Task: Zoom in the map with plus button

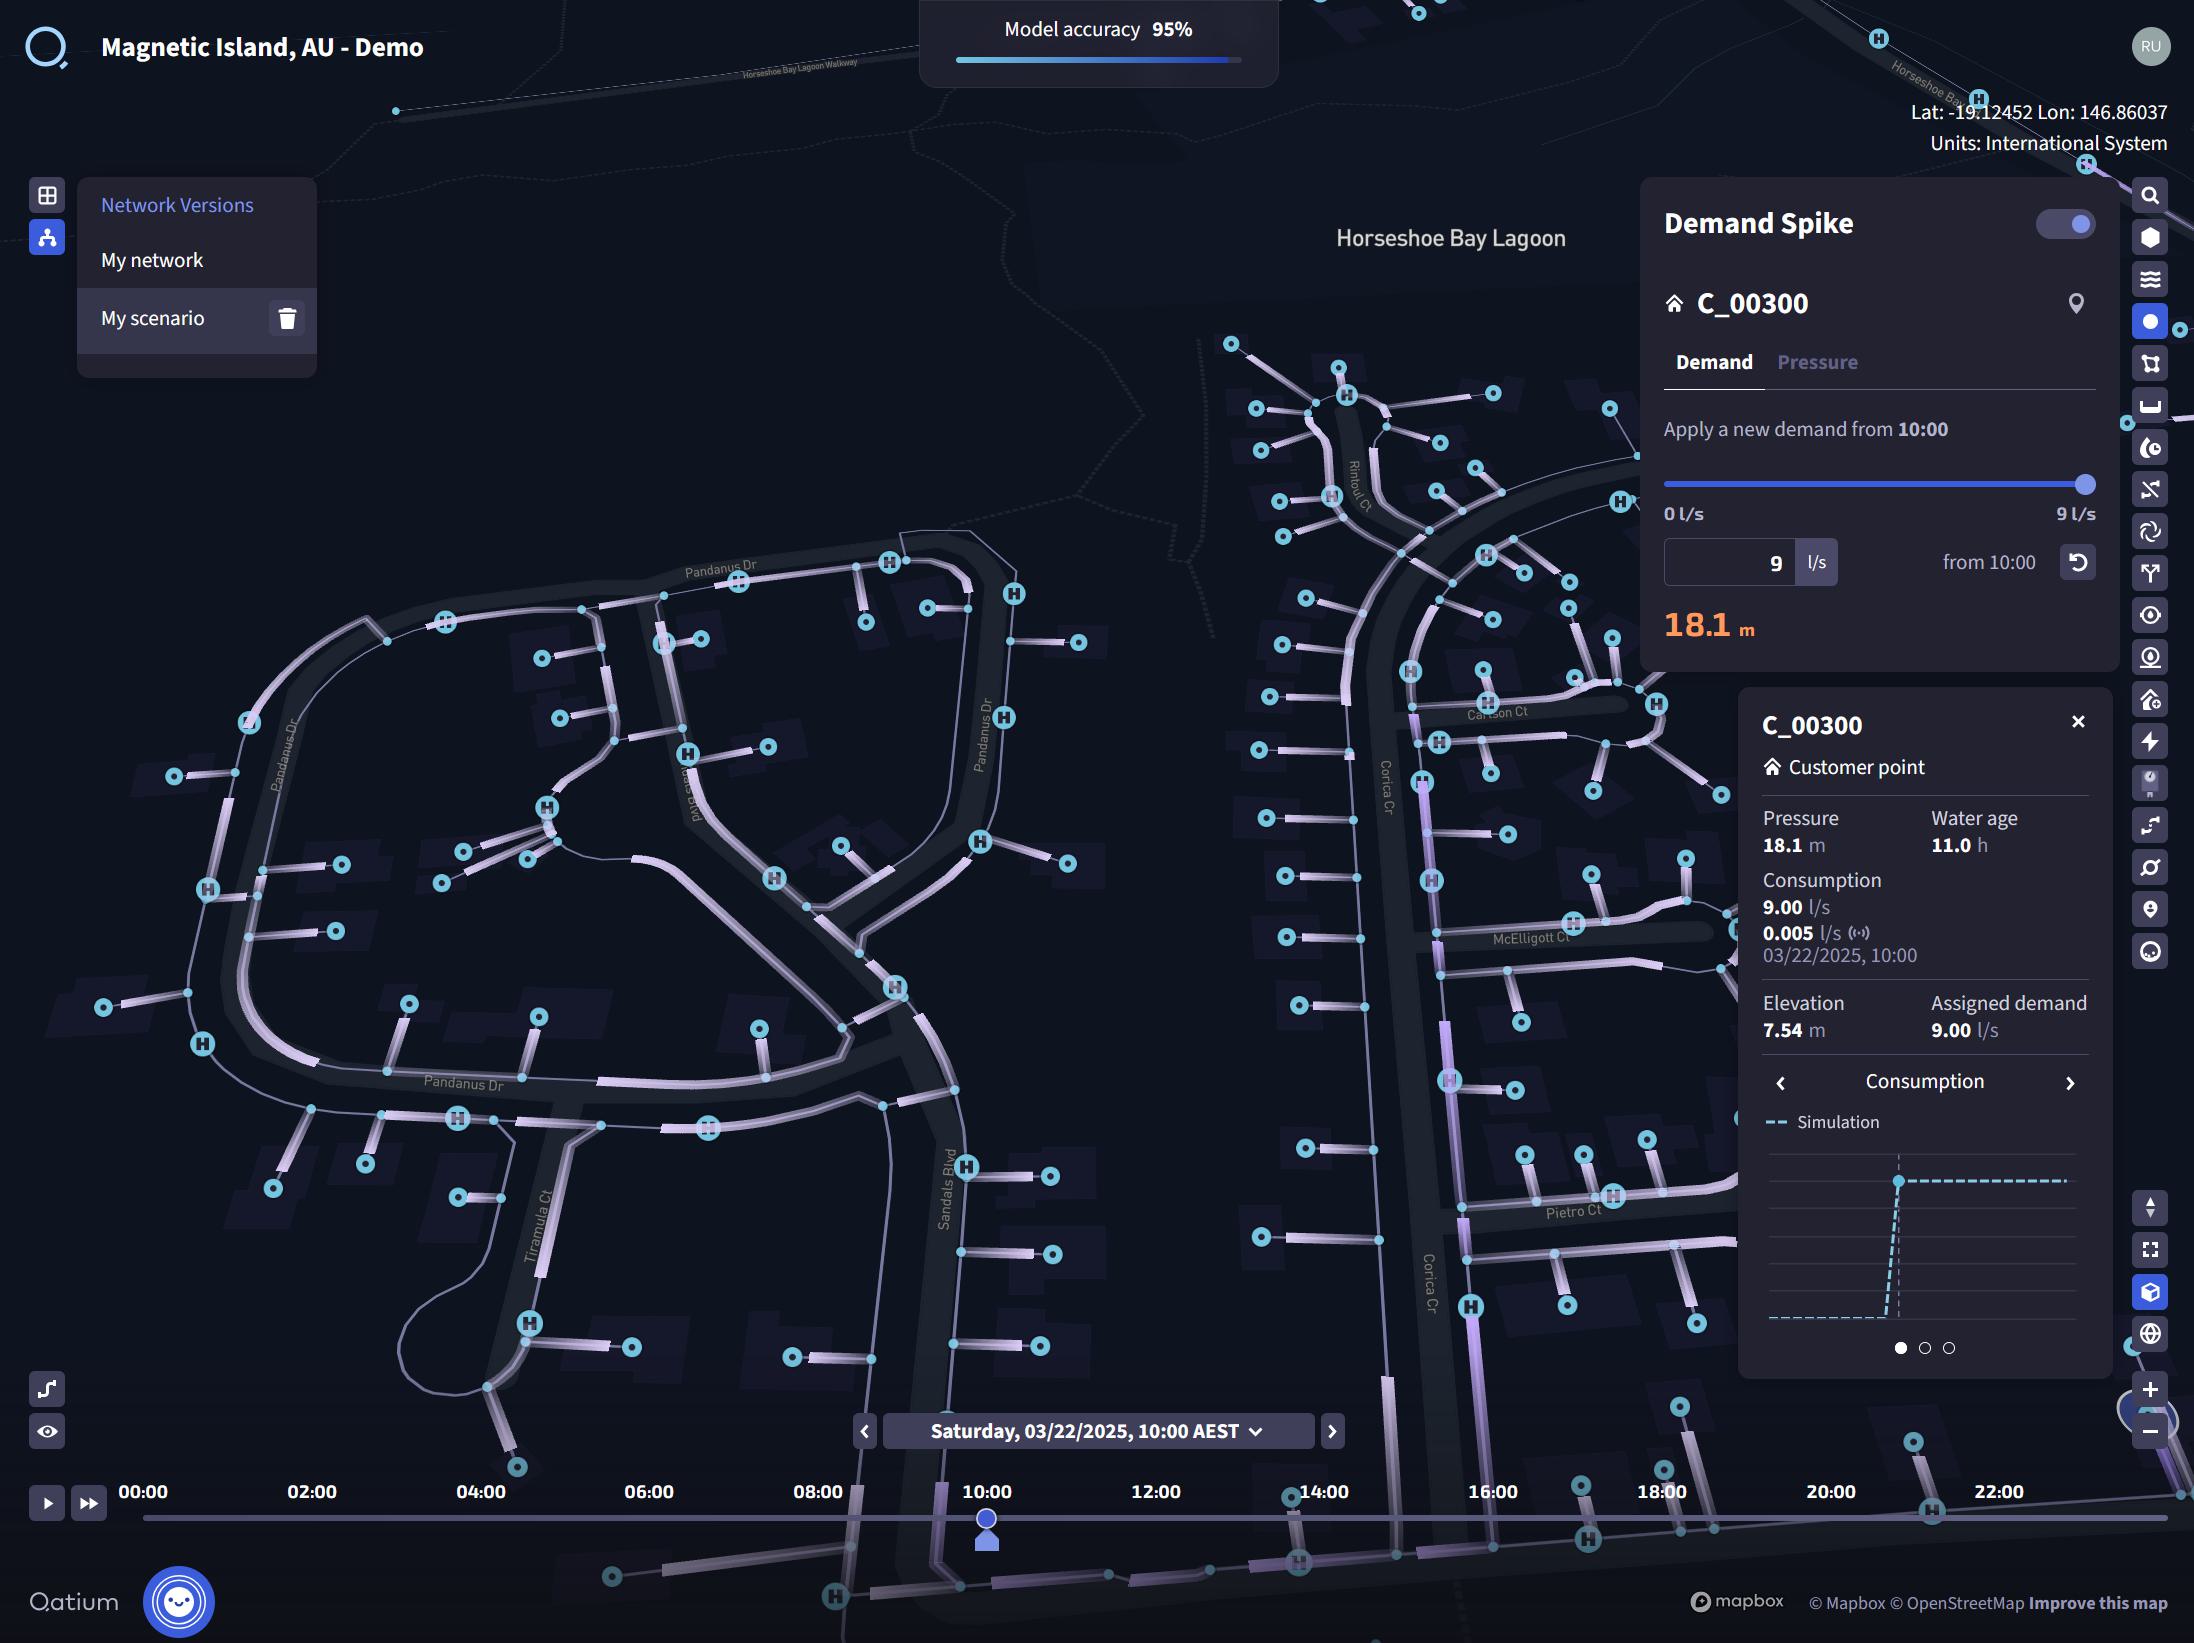Action: [2150, 1389]
